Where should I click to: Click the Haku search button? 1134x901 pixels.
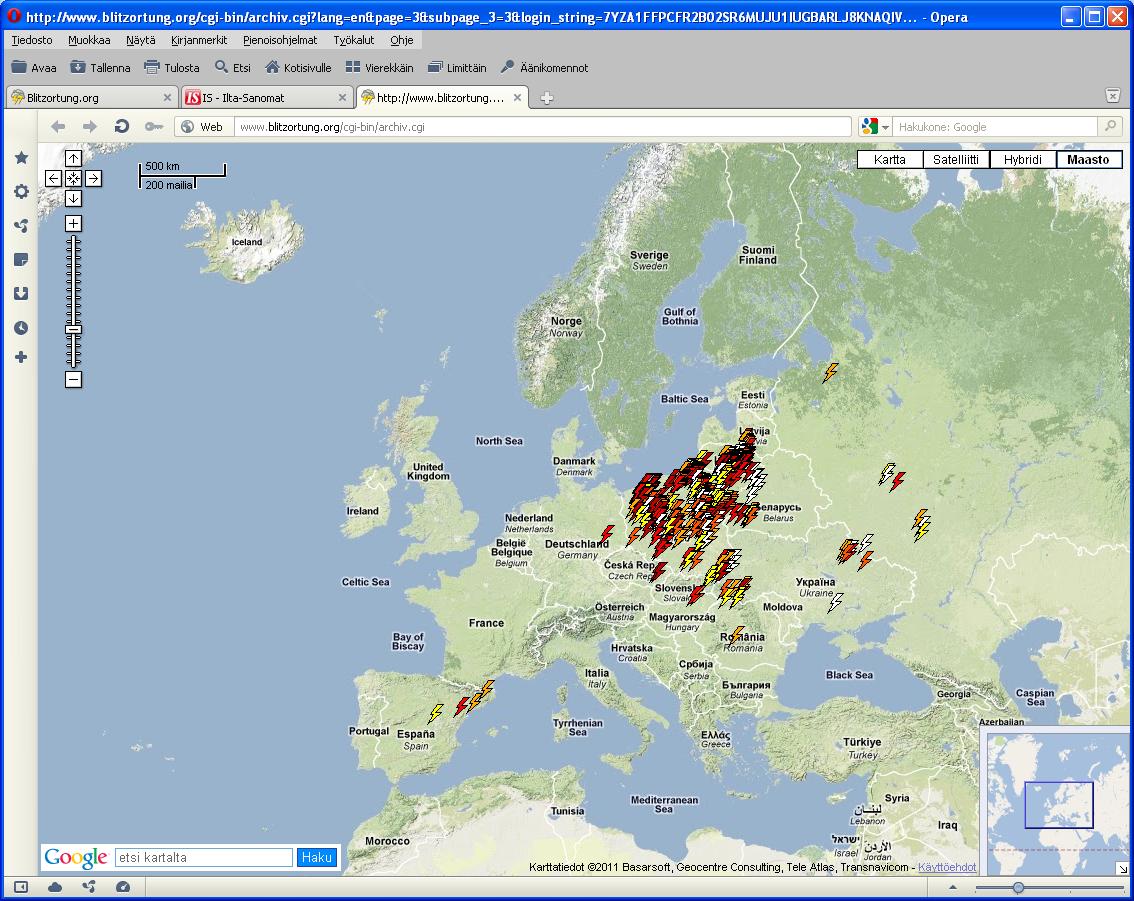click(317, 858)
